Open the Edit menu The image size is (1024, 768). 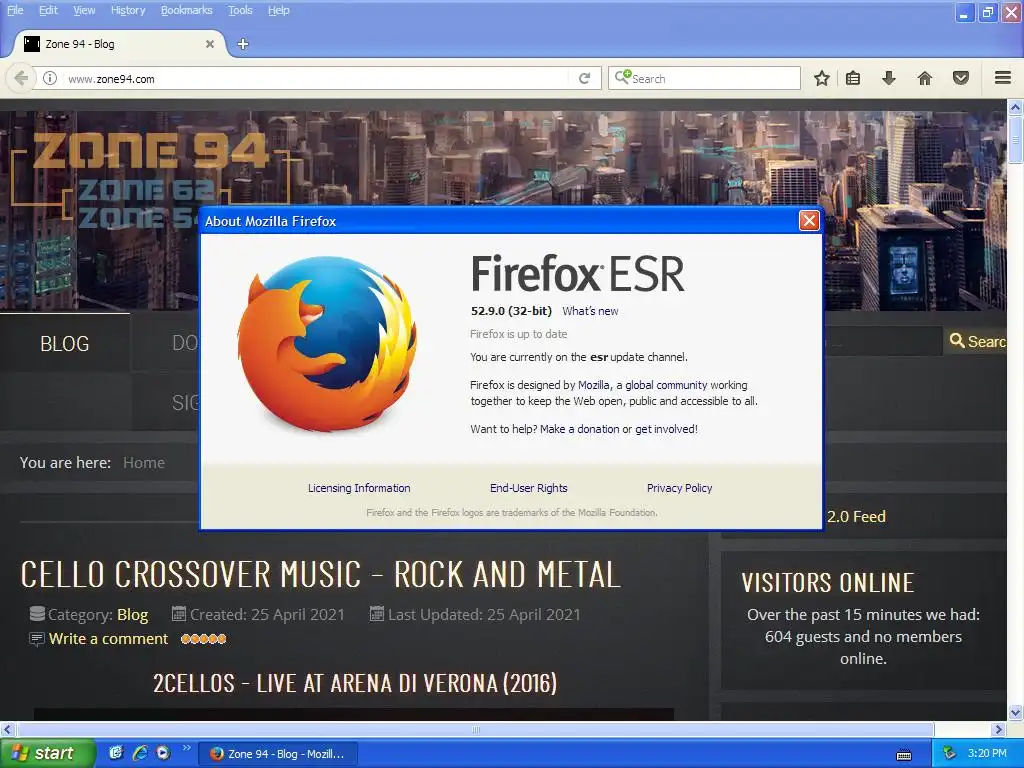(48, 10)
